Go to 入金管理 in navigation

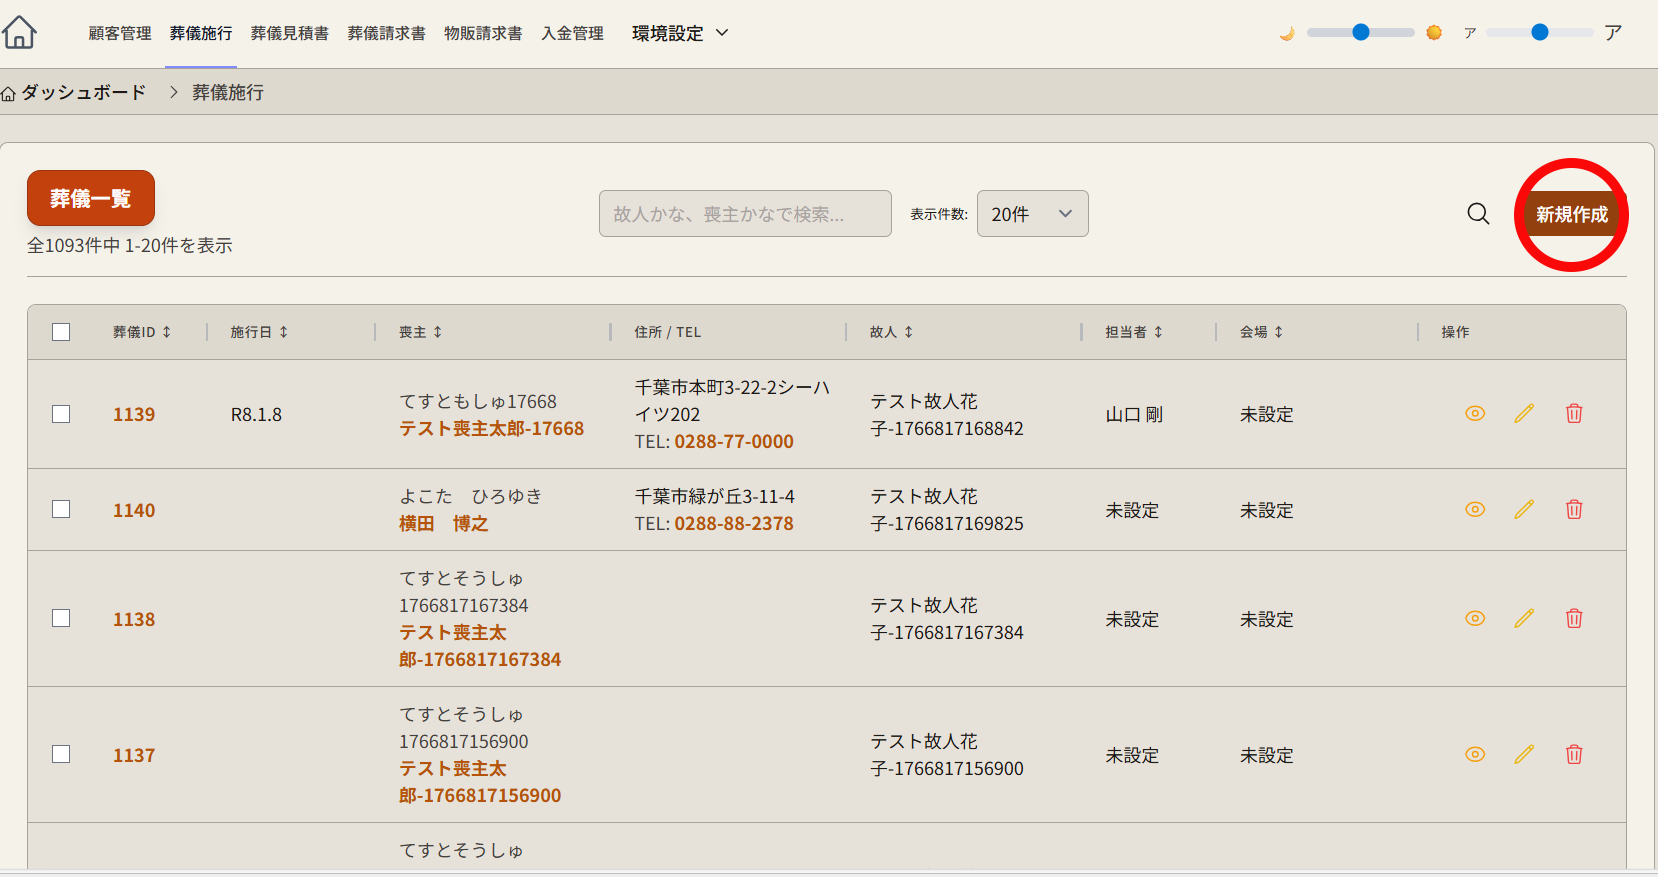[572, 33]
